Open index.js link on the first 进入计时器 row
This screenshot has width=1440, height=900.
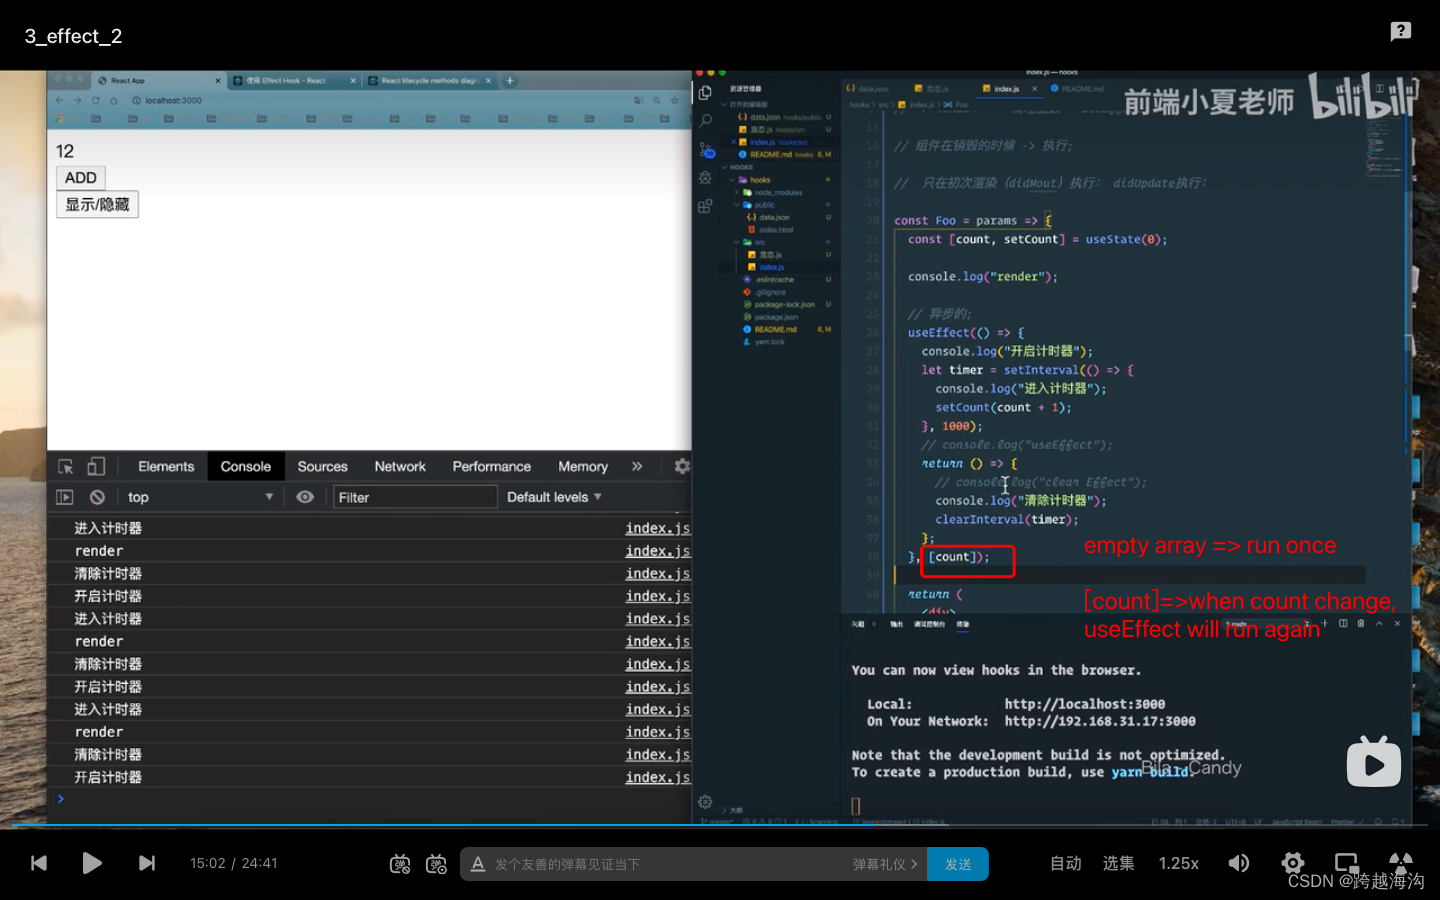(x=657, y=528)
